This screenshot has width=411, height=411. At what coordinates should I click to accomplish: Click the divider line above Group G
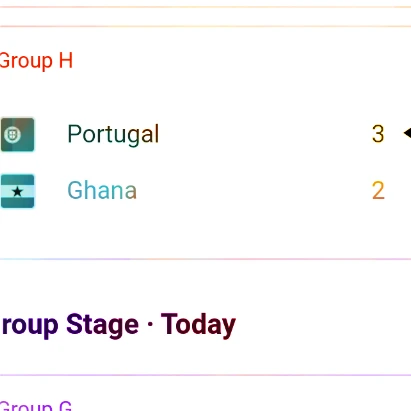pos(205,375)
